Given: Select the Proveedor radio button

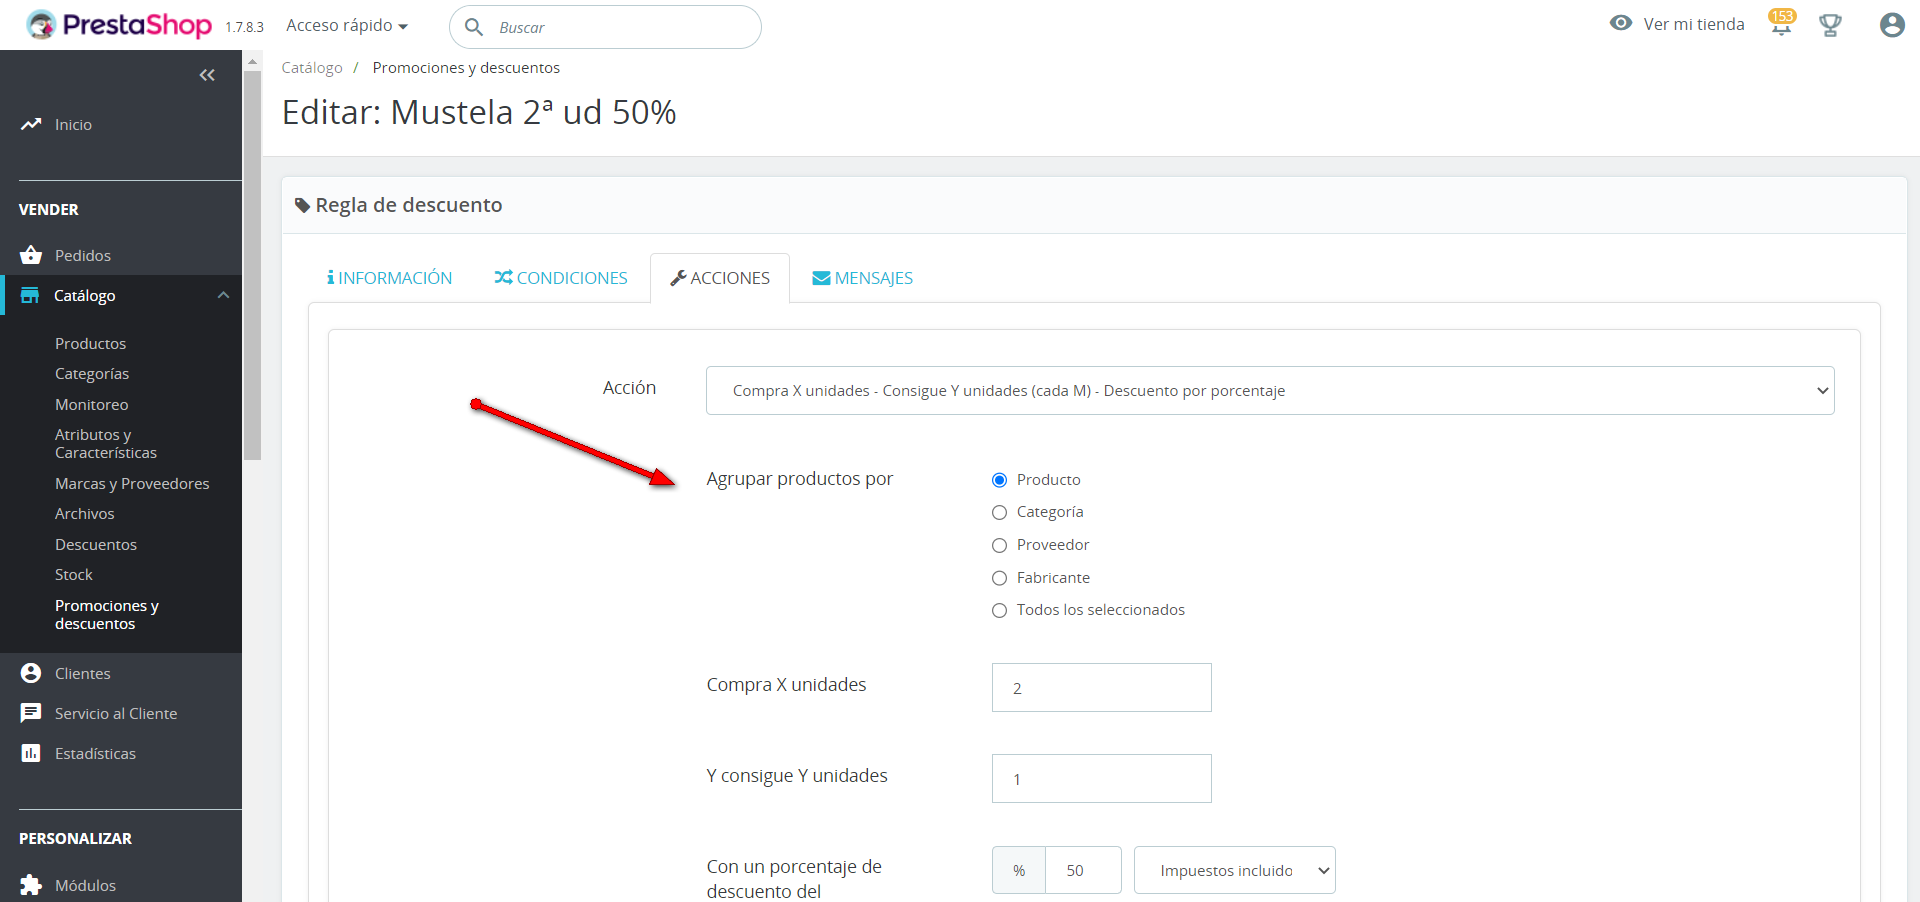Looking at the screenshot, I should click(x=999, y=545).
